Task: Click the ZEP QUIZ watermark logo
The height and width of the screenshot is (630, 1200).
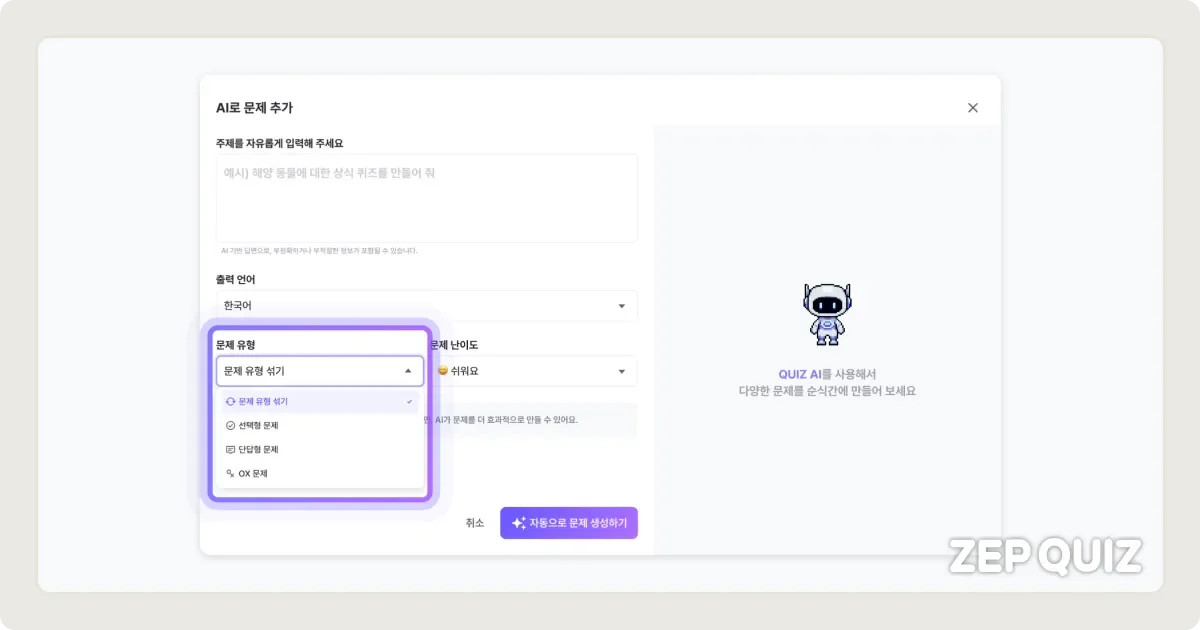Action: 1045,554
